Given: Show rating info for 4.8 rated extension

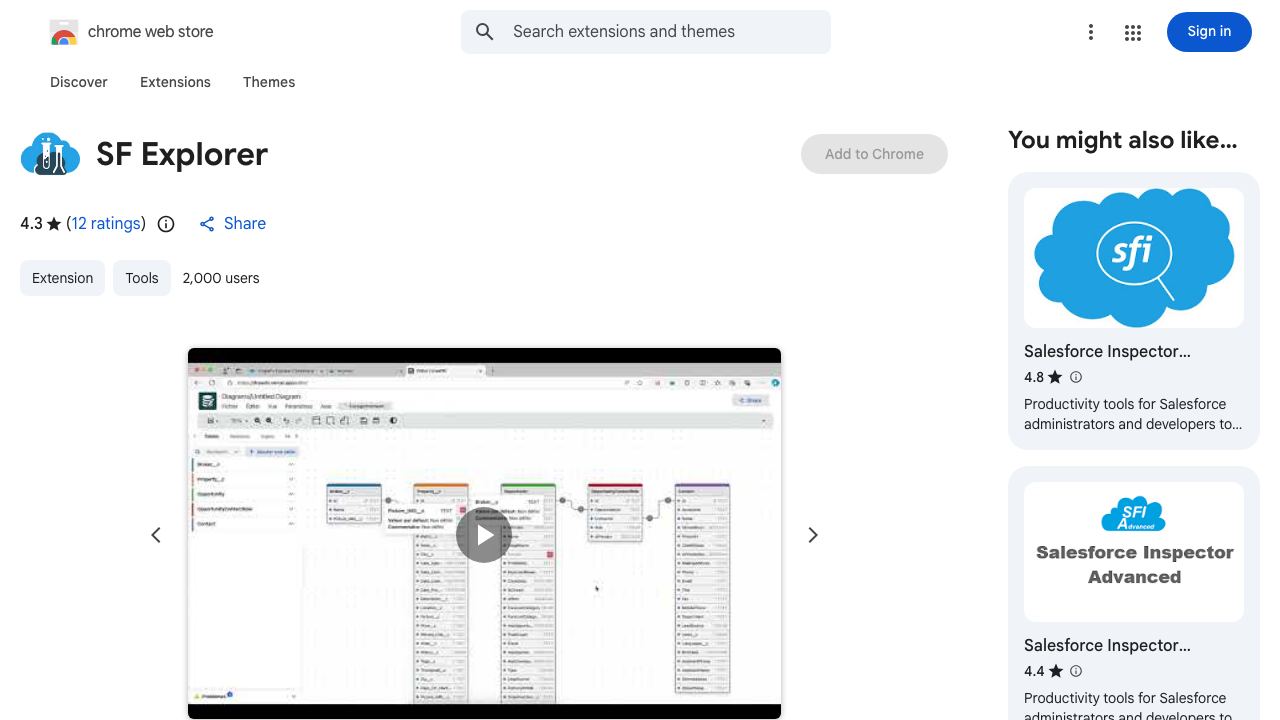Looking at the screenshot, I should (x=1076, y=377).
